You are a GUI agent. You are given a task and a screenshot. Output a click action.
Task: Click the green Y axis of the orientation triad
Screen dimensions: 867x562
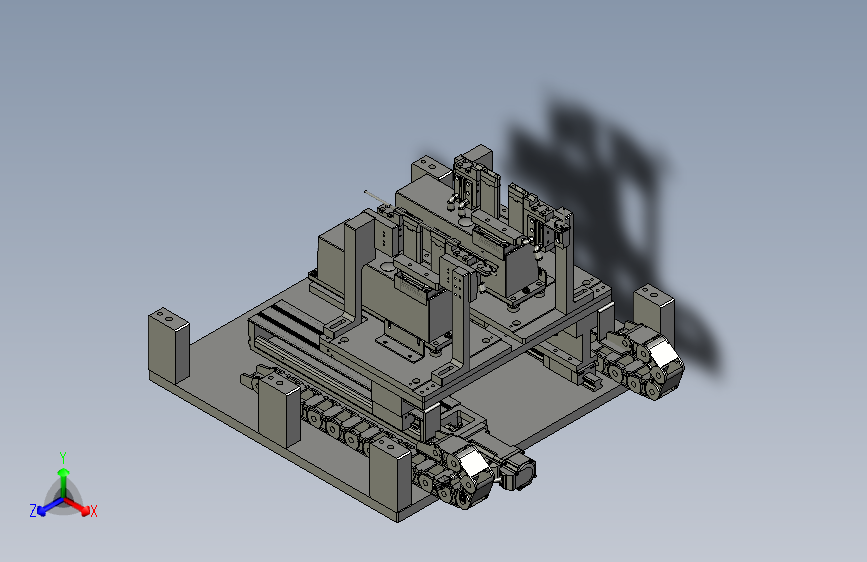pyautogui.click(x=64, y=483)
